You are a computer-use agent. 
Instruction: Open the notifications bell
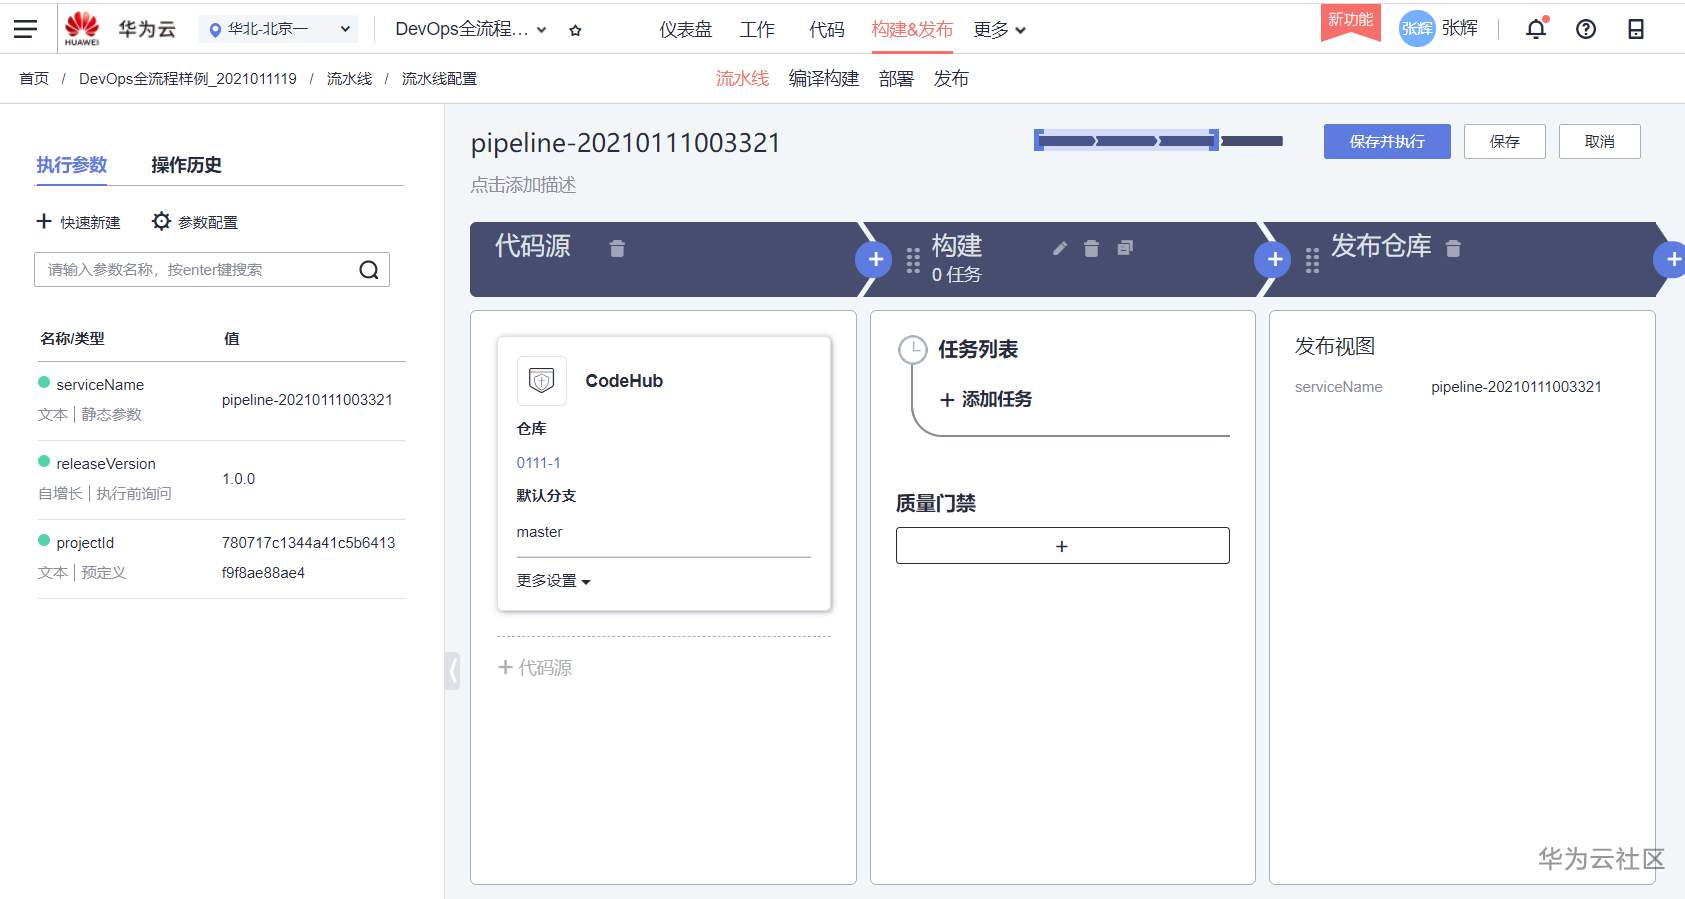pyautogui.click(x=1536, y=28)
